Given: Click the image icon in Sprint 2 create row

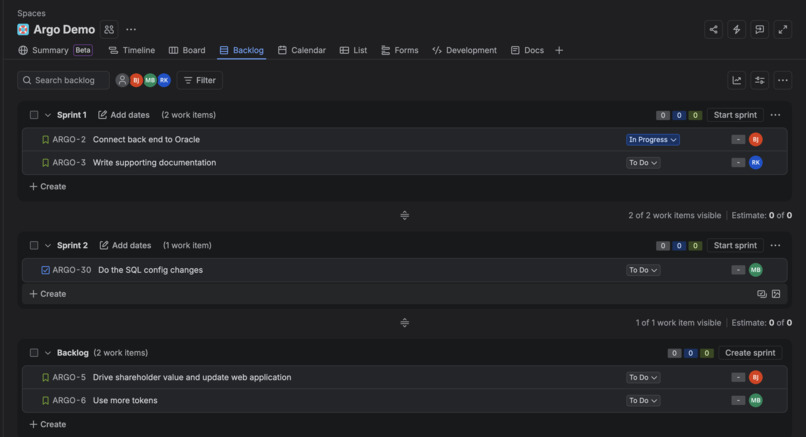Looking at the screenshot, I should (x=776, y=294).
